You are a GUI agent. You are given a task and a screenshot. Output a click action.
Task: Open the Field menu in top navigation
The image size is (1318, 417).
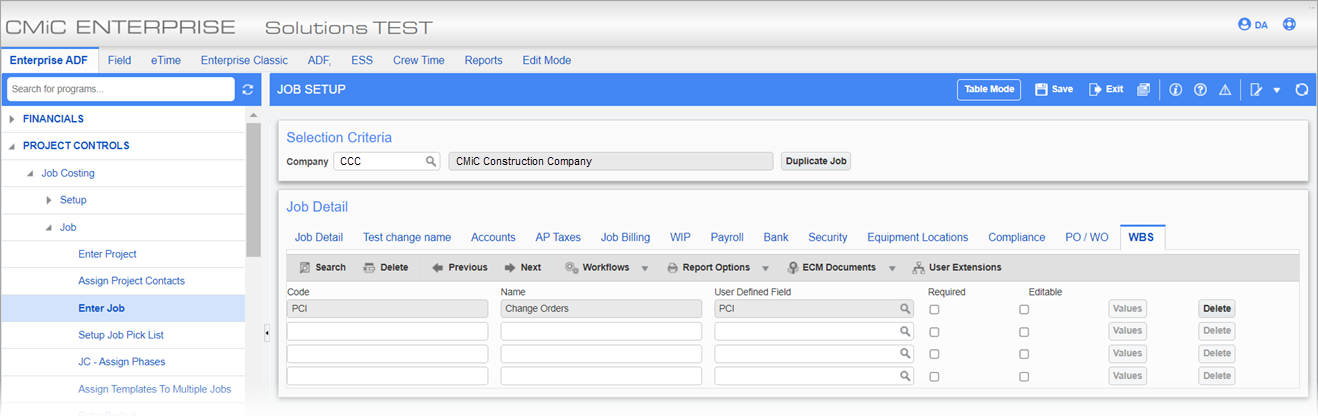point(120,60)
